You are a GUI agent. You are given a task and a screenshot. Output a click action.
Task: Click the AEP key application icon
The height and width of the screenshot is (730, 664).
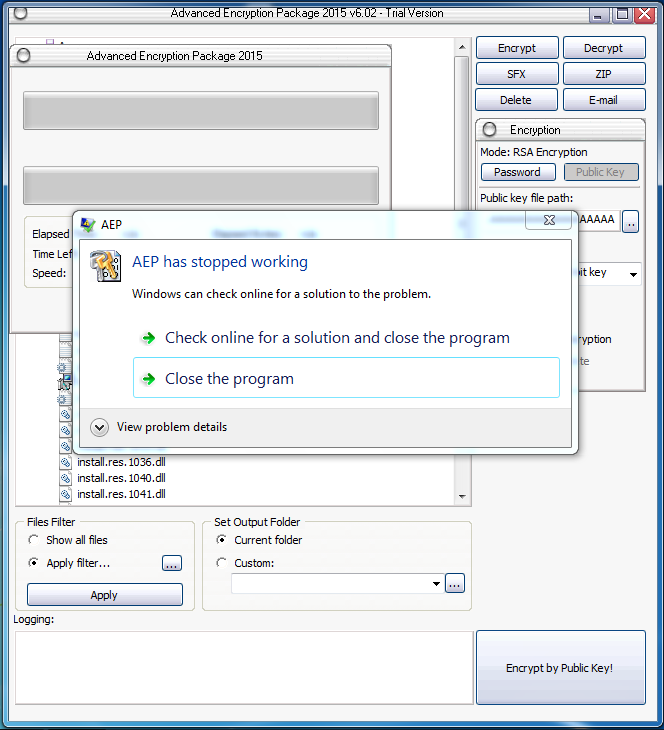click(106, 266)
